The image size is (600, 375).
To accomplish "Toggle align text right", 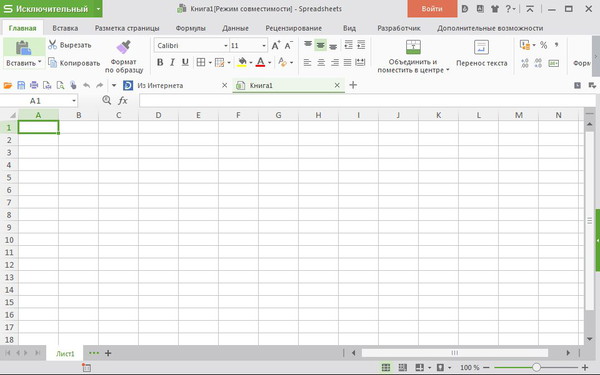I will tap(334, 62).
